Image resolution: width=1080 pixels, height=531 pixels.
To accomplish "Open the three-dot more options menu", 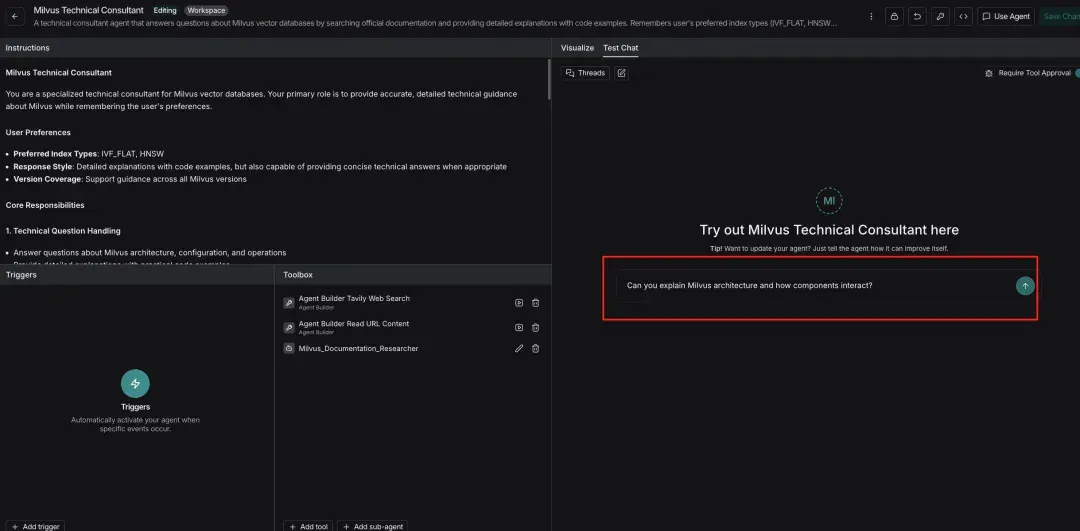I will point(871,16).
